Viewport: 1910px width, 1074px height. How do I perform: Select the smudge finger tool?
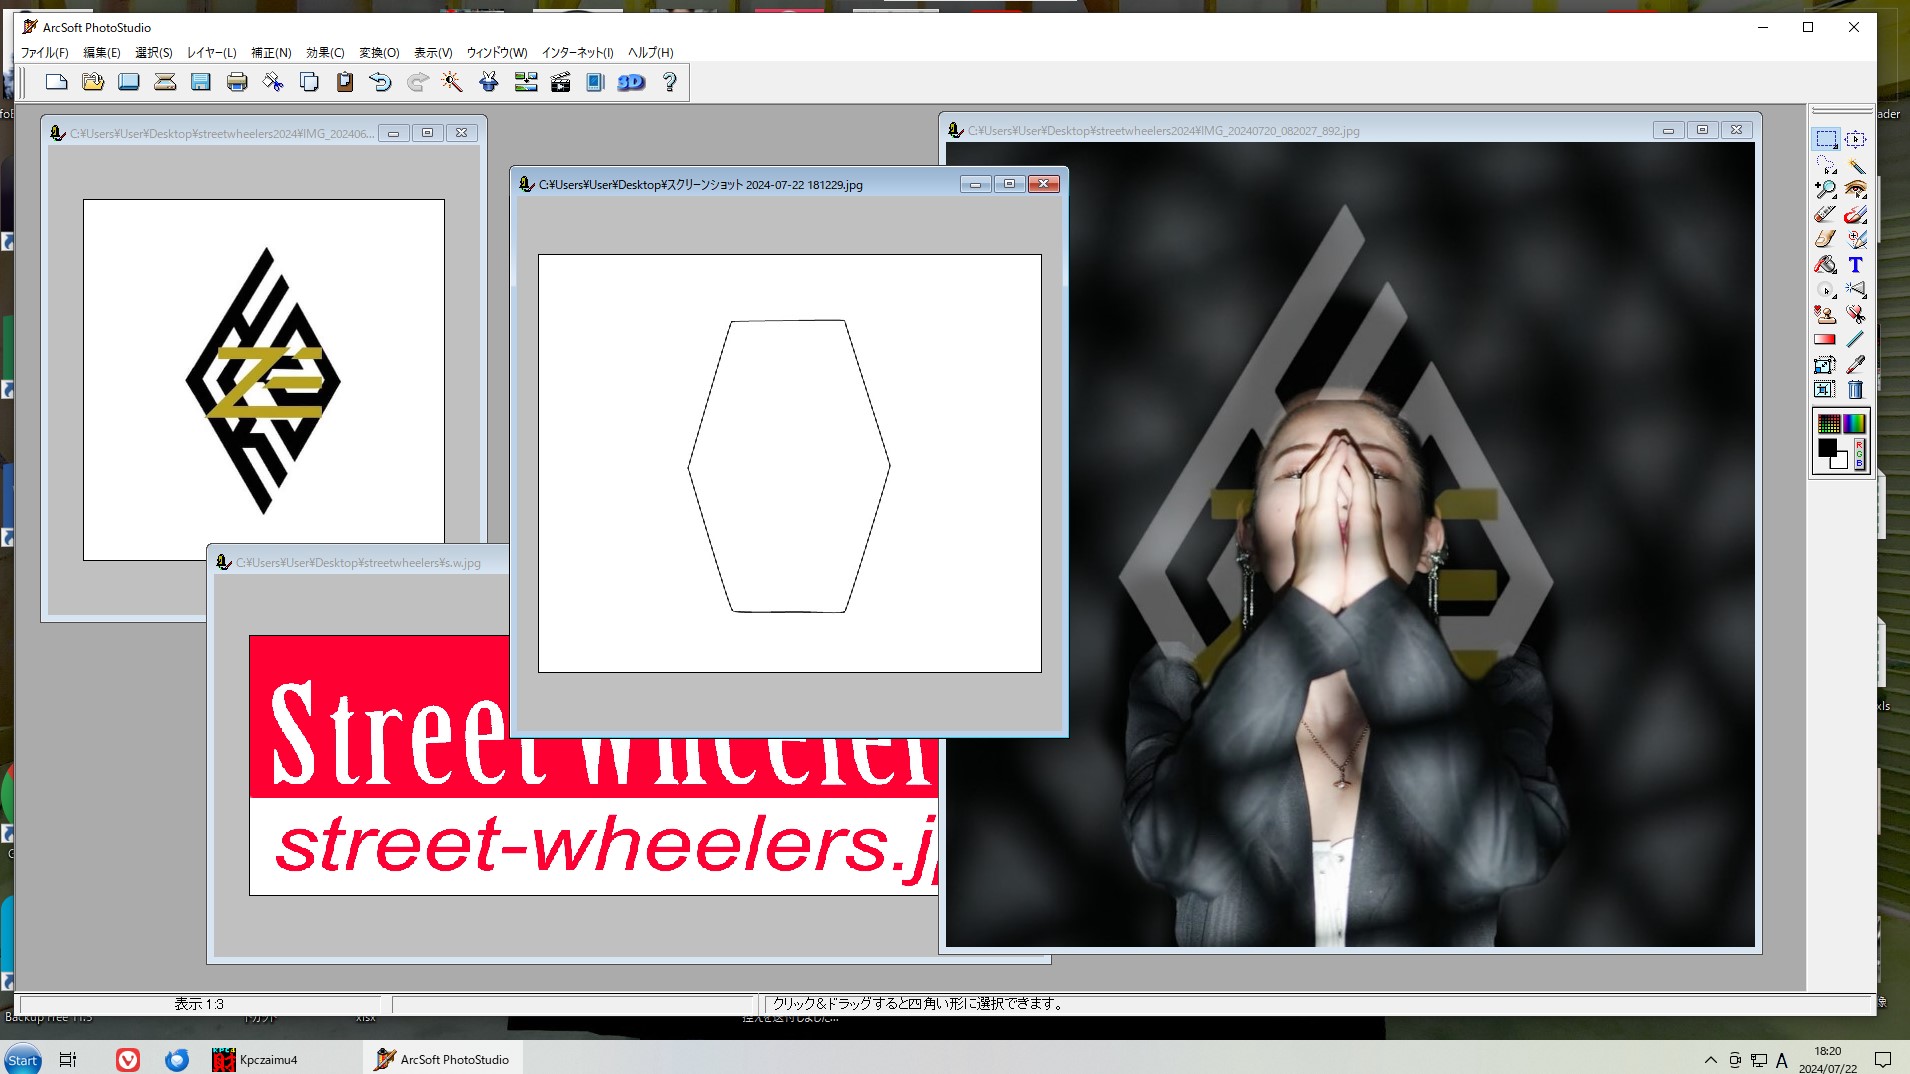click(x=1826, y=239)
